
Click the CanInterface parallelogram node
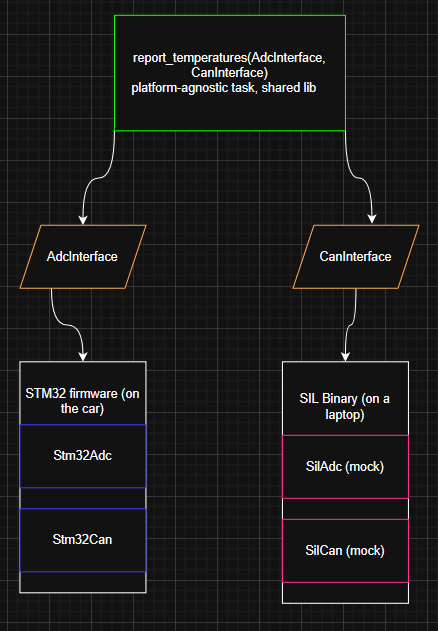click(x=355, y=257)
